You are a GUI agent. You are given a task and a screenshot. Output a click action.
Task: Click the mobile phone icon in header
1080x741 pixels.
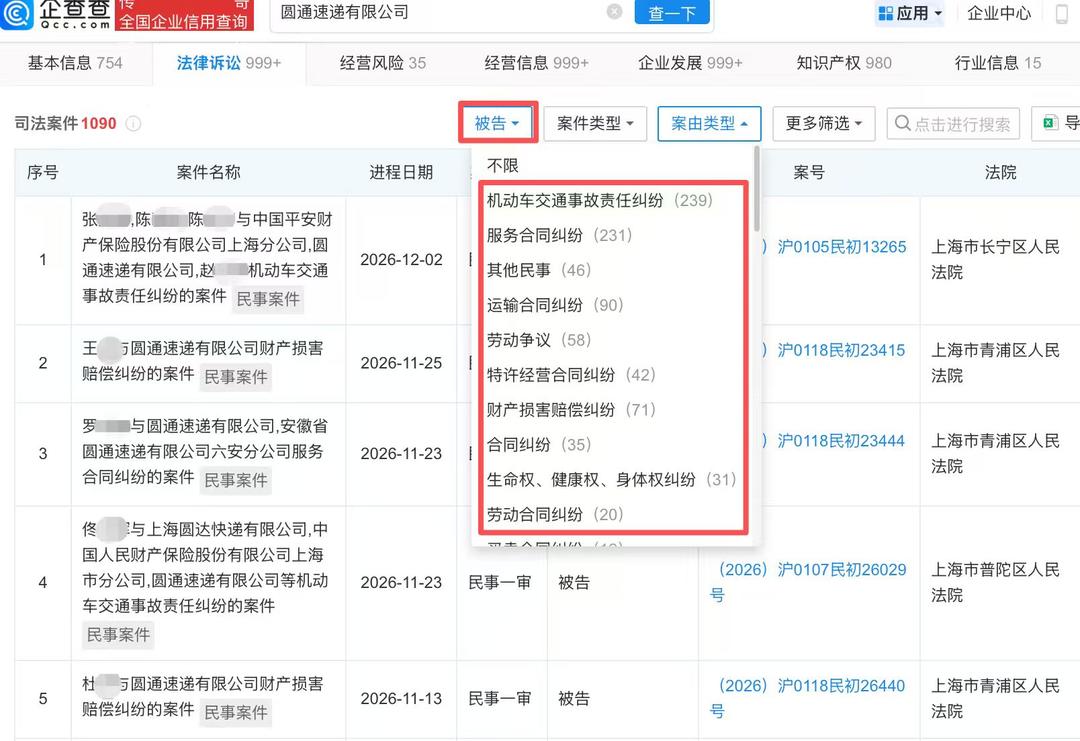point(1063,13)
